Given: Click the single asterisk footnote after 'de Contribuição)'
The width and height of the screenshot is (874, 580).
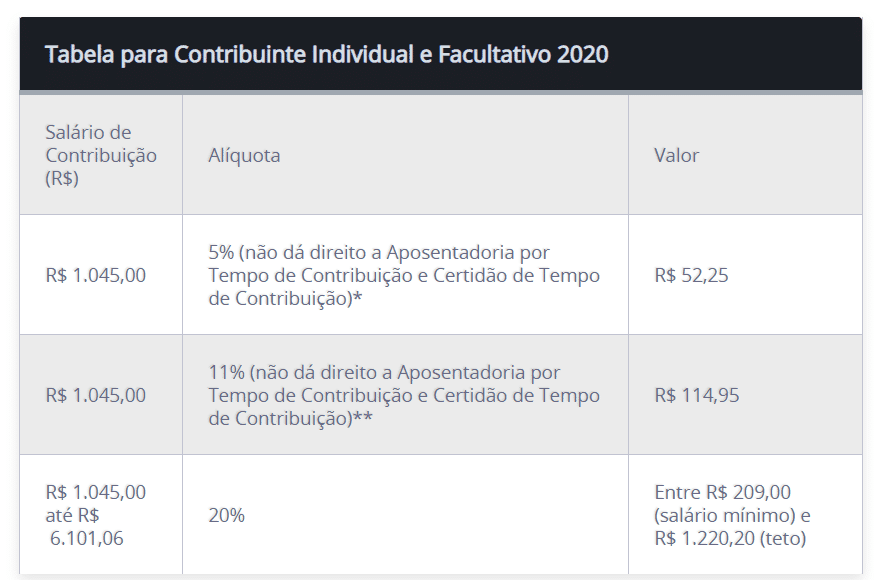Looking at the screenshot, I should [358, 296].
